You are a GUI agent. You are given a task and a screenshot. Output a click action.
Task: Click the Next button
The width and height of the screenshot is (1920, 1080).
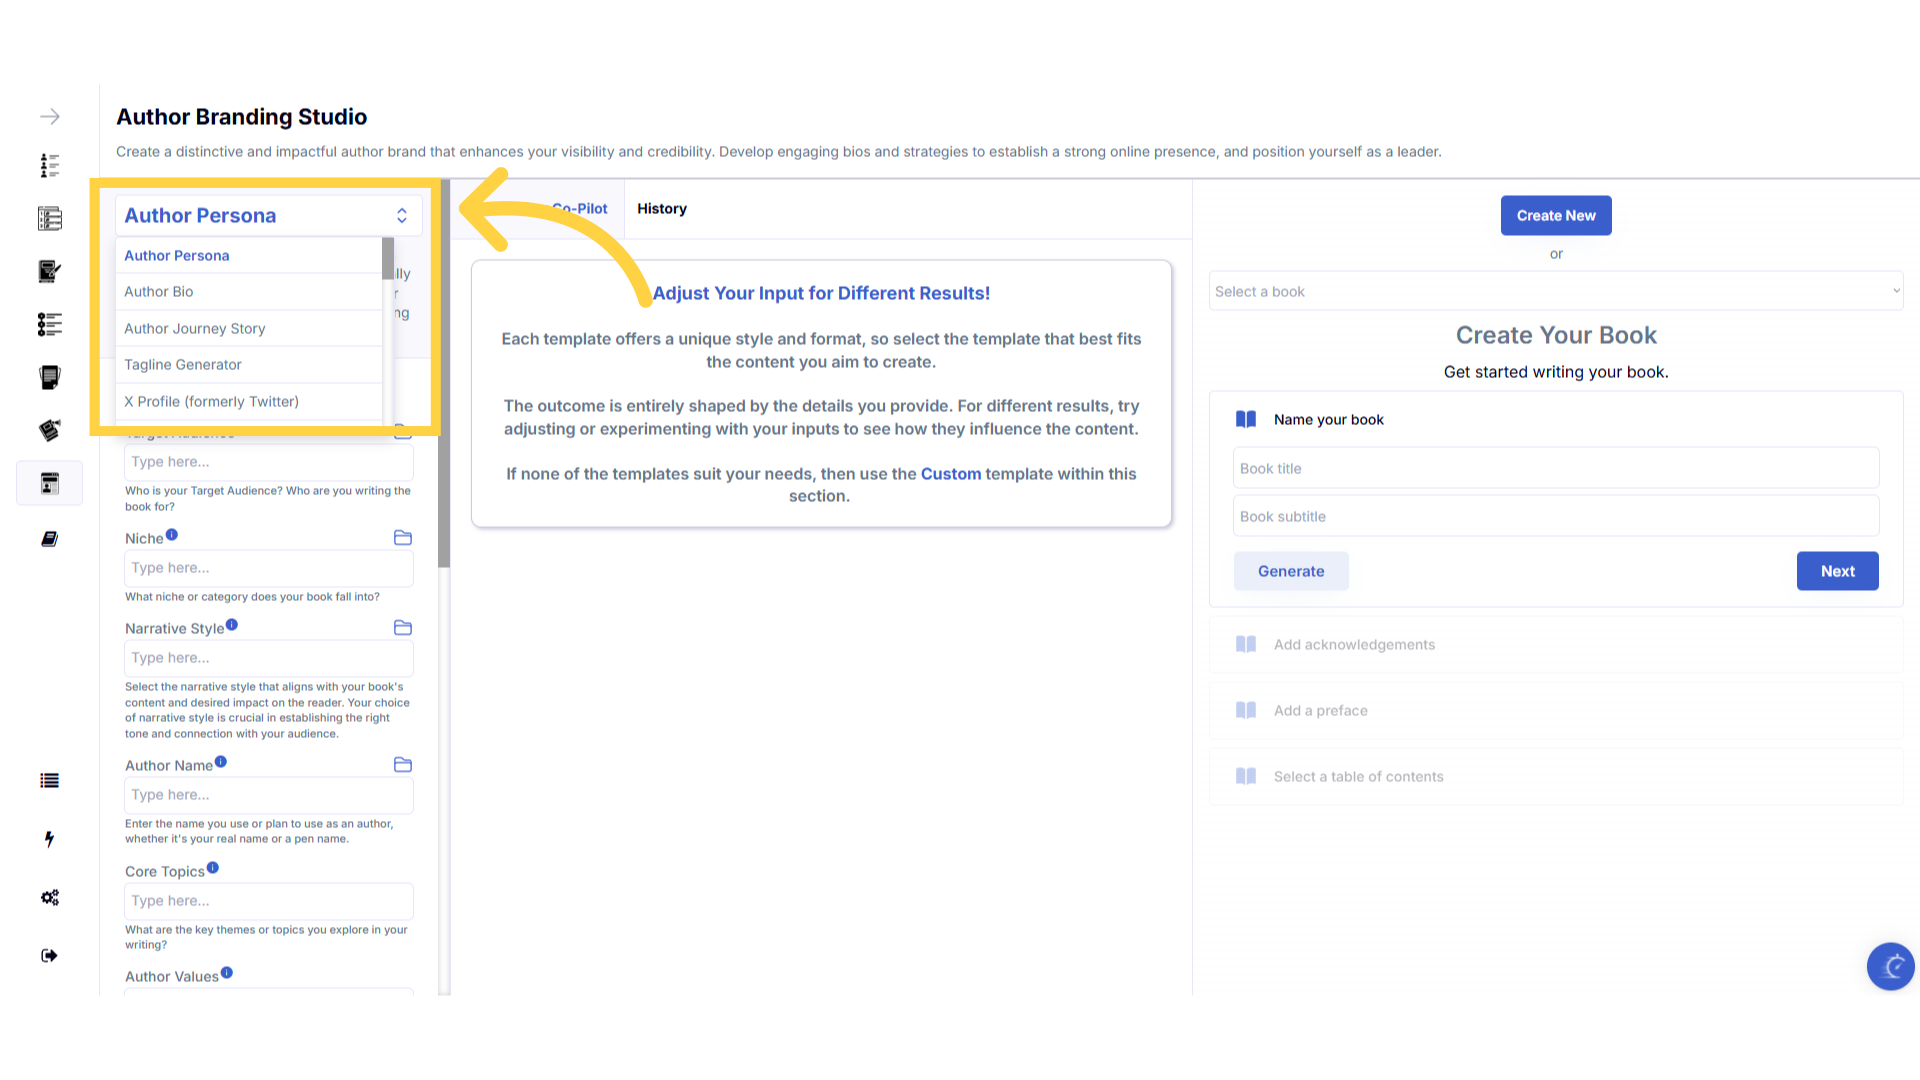pyautogui.click(x=1838, y=571)
